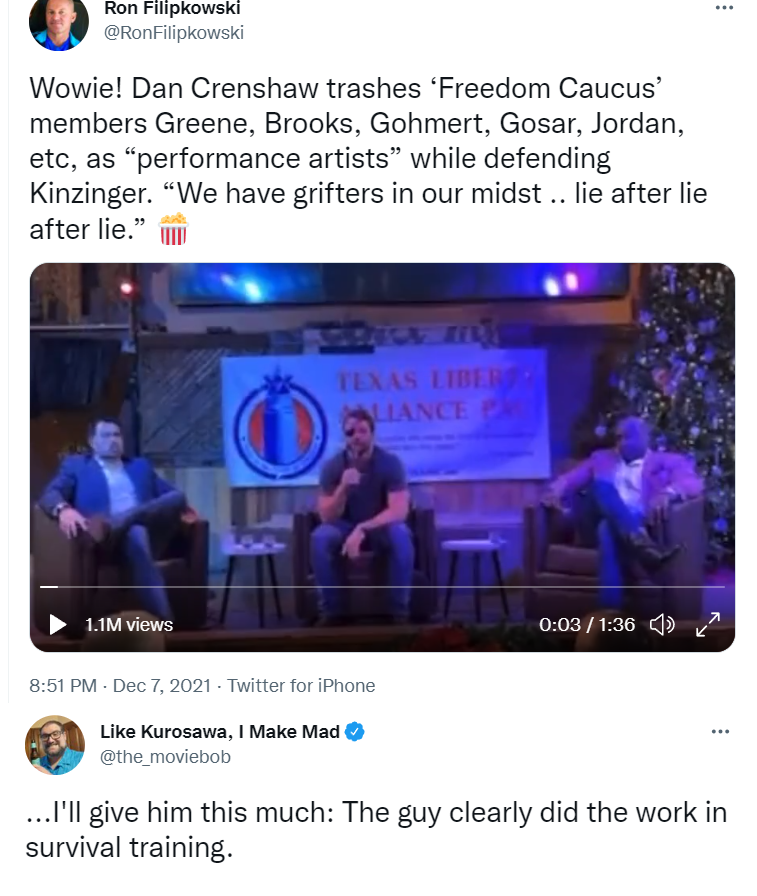Click the Twitter for iPhone source link
The image size is (757, 896).
pos(301,685)
